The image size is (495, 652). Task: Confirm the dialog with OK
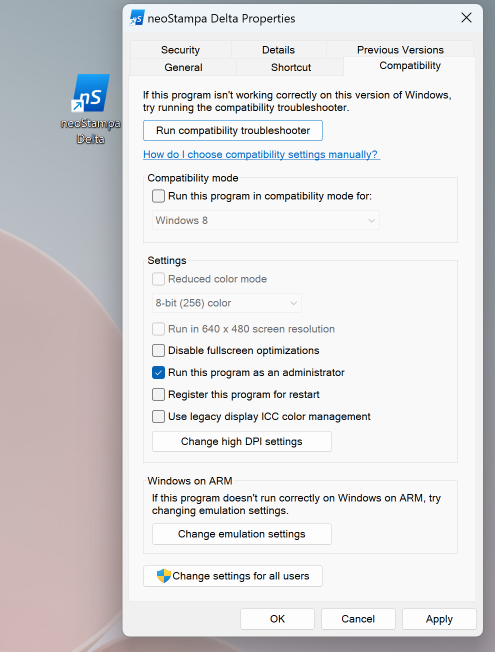pyautogui.click(x=277, y=619)
